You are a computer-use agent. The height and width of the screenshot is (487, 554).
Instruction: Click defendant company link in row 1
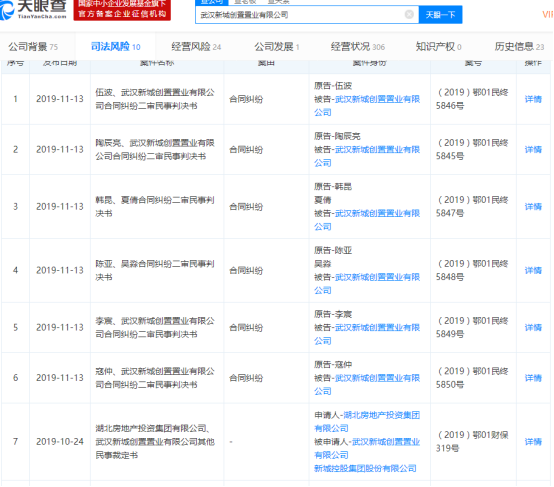coord(367,106)
